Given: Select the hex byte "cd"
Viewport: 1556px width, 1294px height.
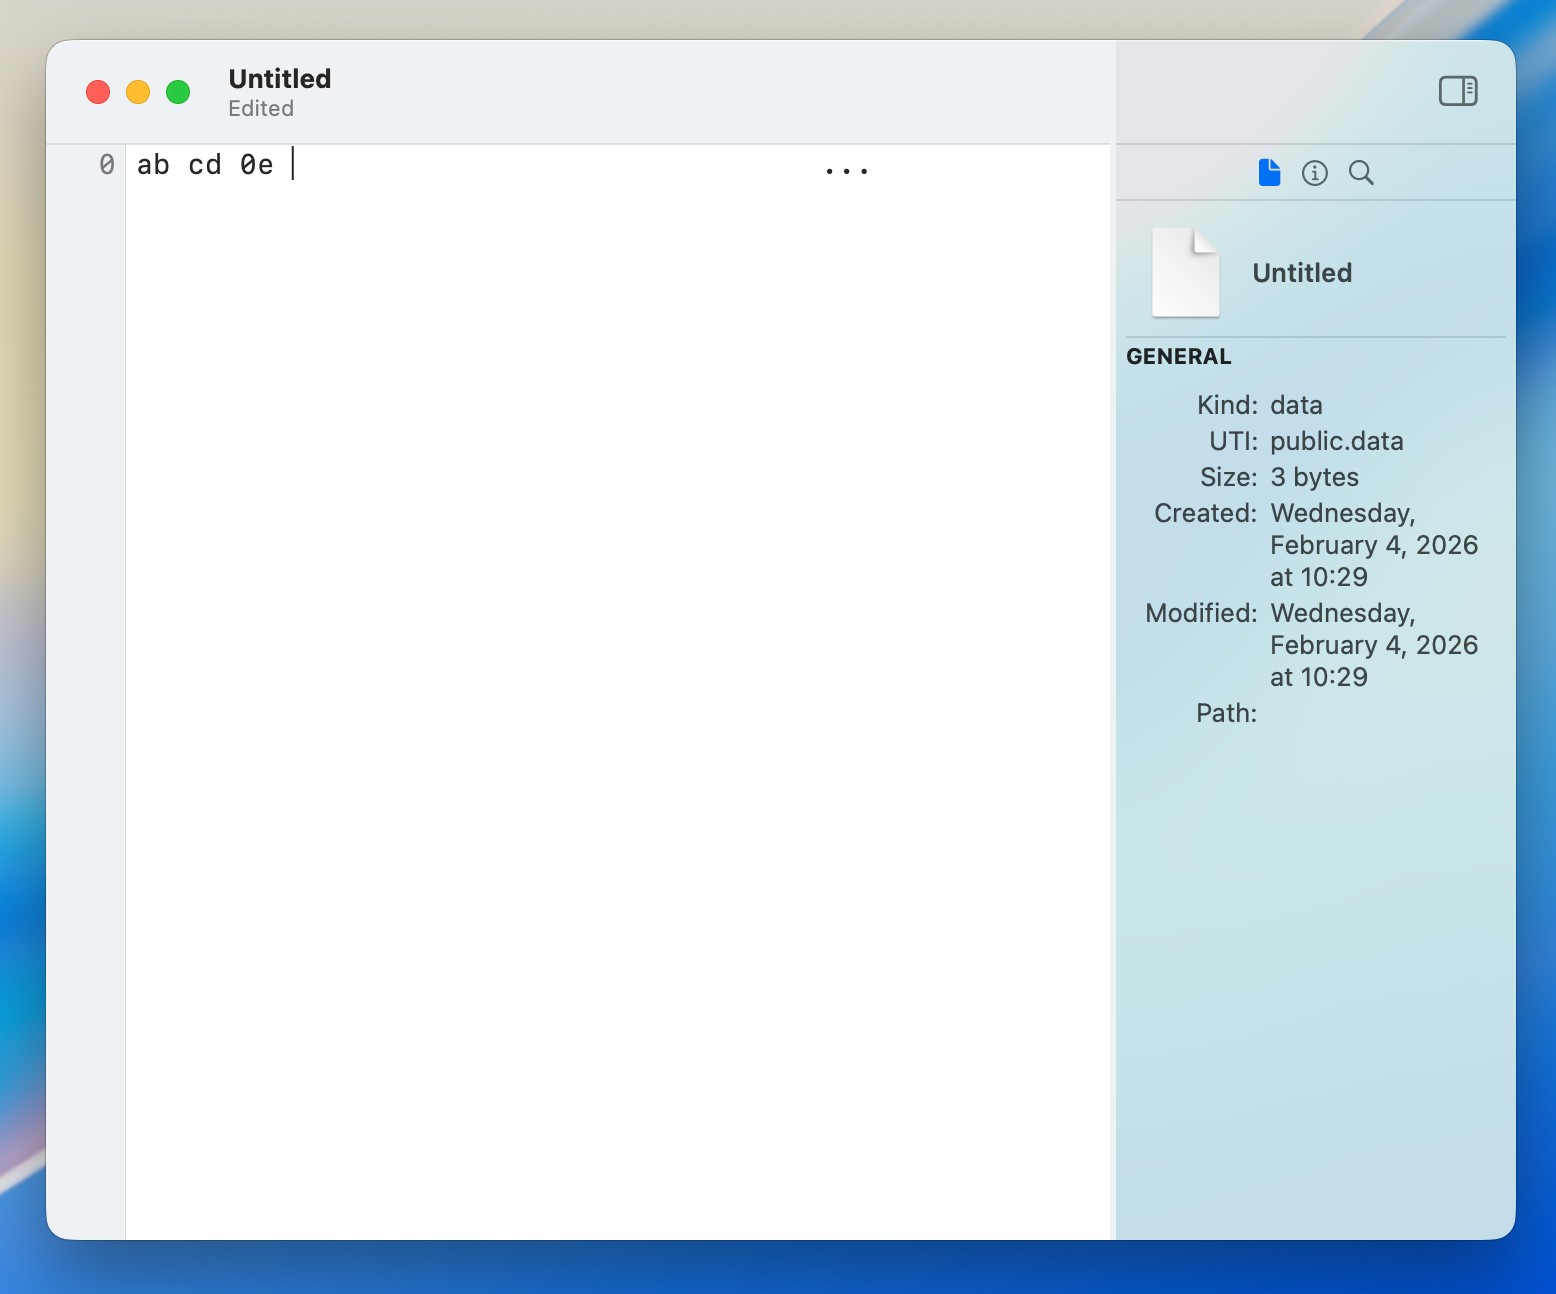Looking at the screenshot, I should point(205,165).
